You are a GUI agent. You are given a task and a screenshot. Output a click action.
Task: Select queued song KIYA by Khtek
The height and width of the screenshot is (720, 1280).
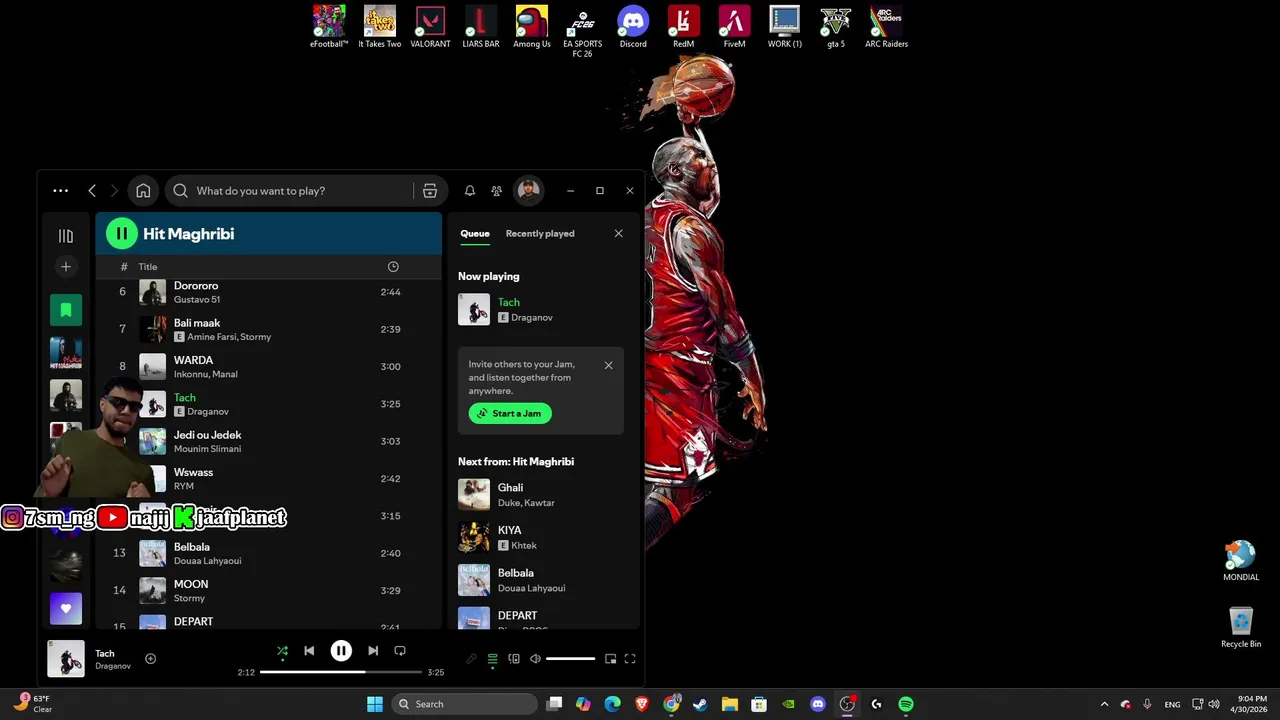coord(540,537)
